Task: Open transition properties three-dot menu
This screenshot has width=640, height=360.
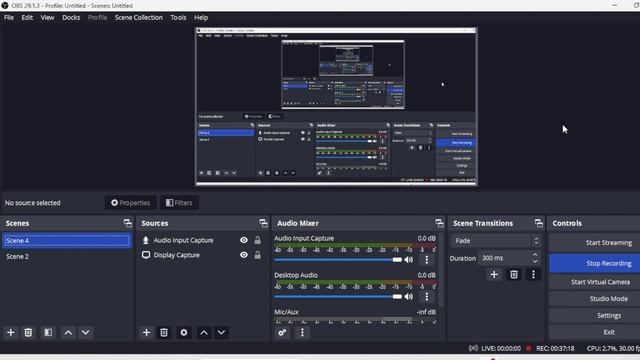Action: [x=533, y=274]
